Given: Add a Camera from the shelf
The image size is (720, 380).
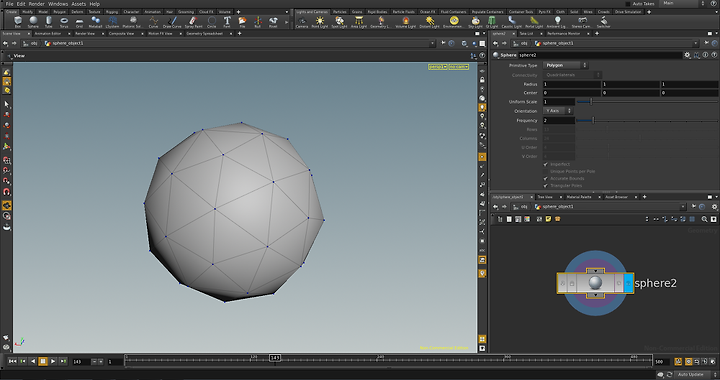Looking at the screenshot, I should click(302, 22).
